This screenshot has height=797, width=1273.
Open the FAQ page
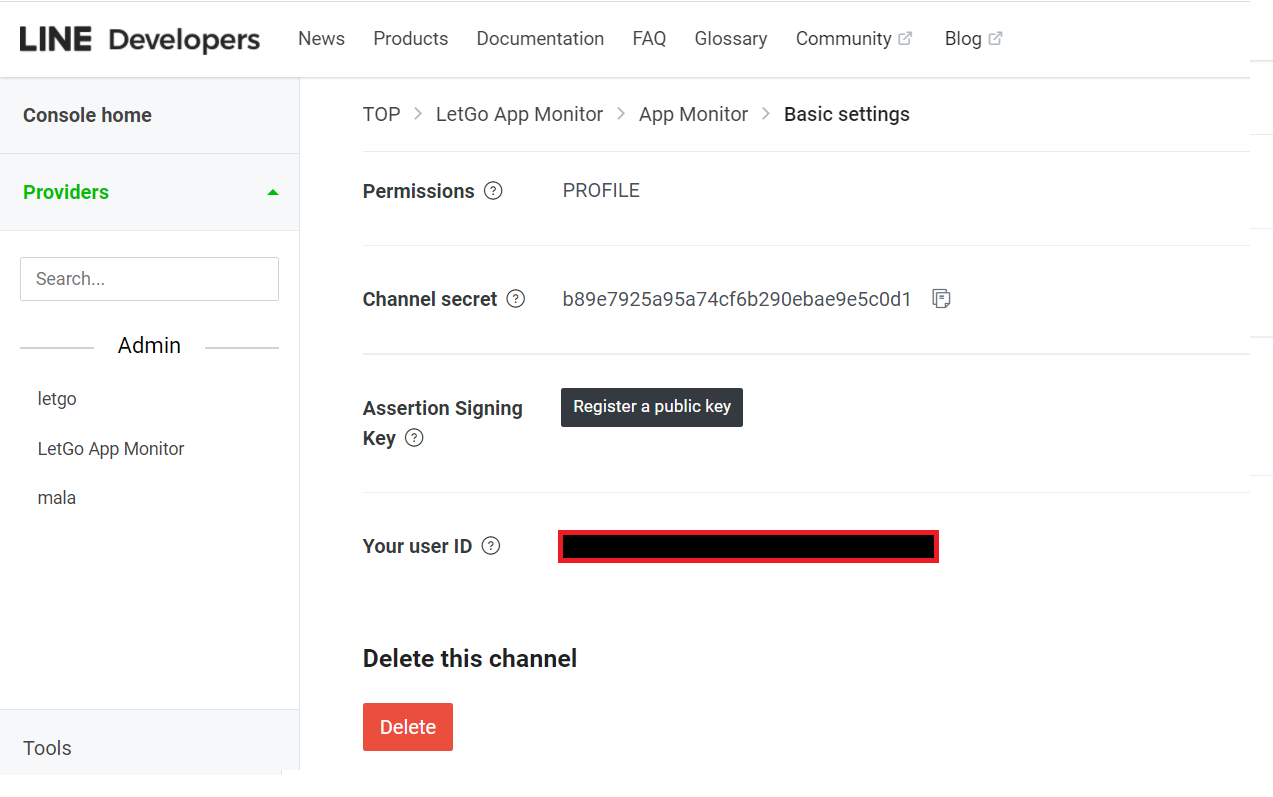(649, 39)
